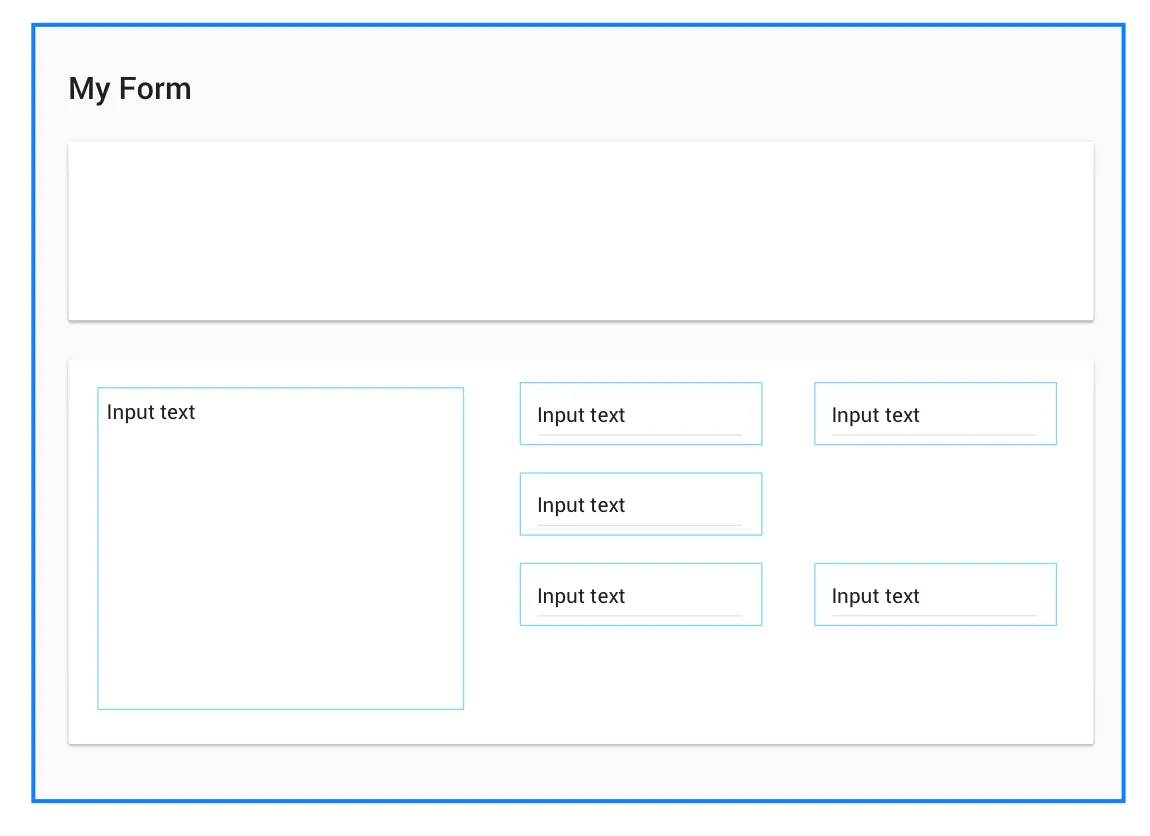The height and width of the screenshot is (836, 1150).
Task: Click the underline of the third-row middle Input text field
Action: pos(640,616)
